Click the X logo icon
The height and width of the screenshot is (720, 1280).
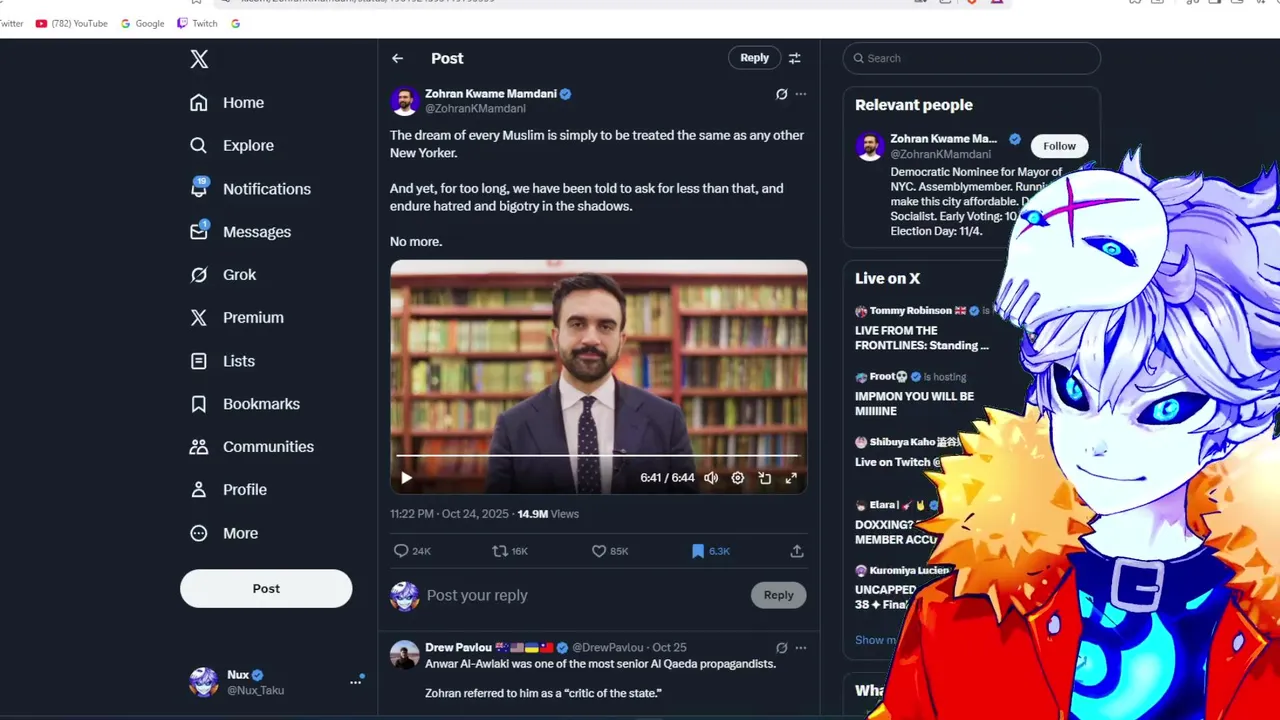tap(199, 59)
